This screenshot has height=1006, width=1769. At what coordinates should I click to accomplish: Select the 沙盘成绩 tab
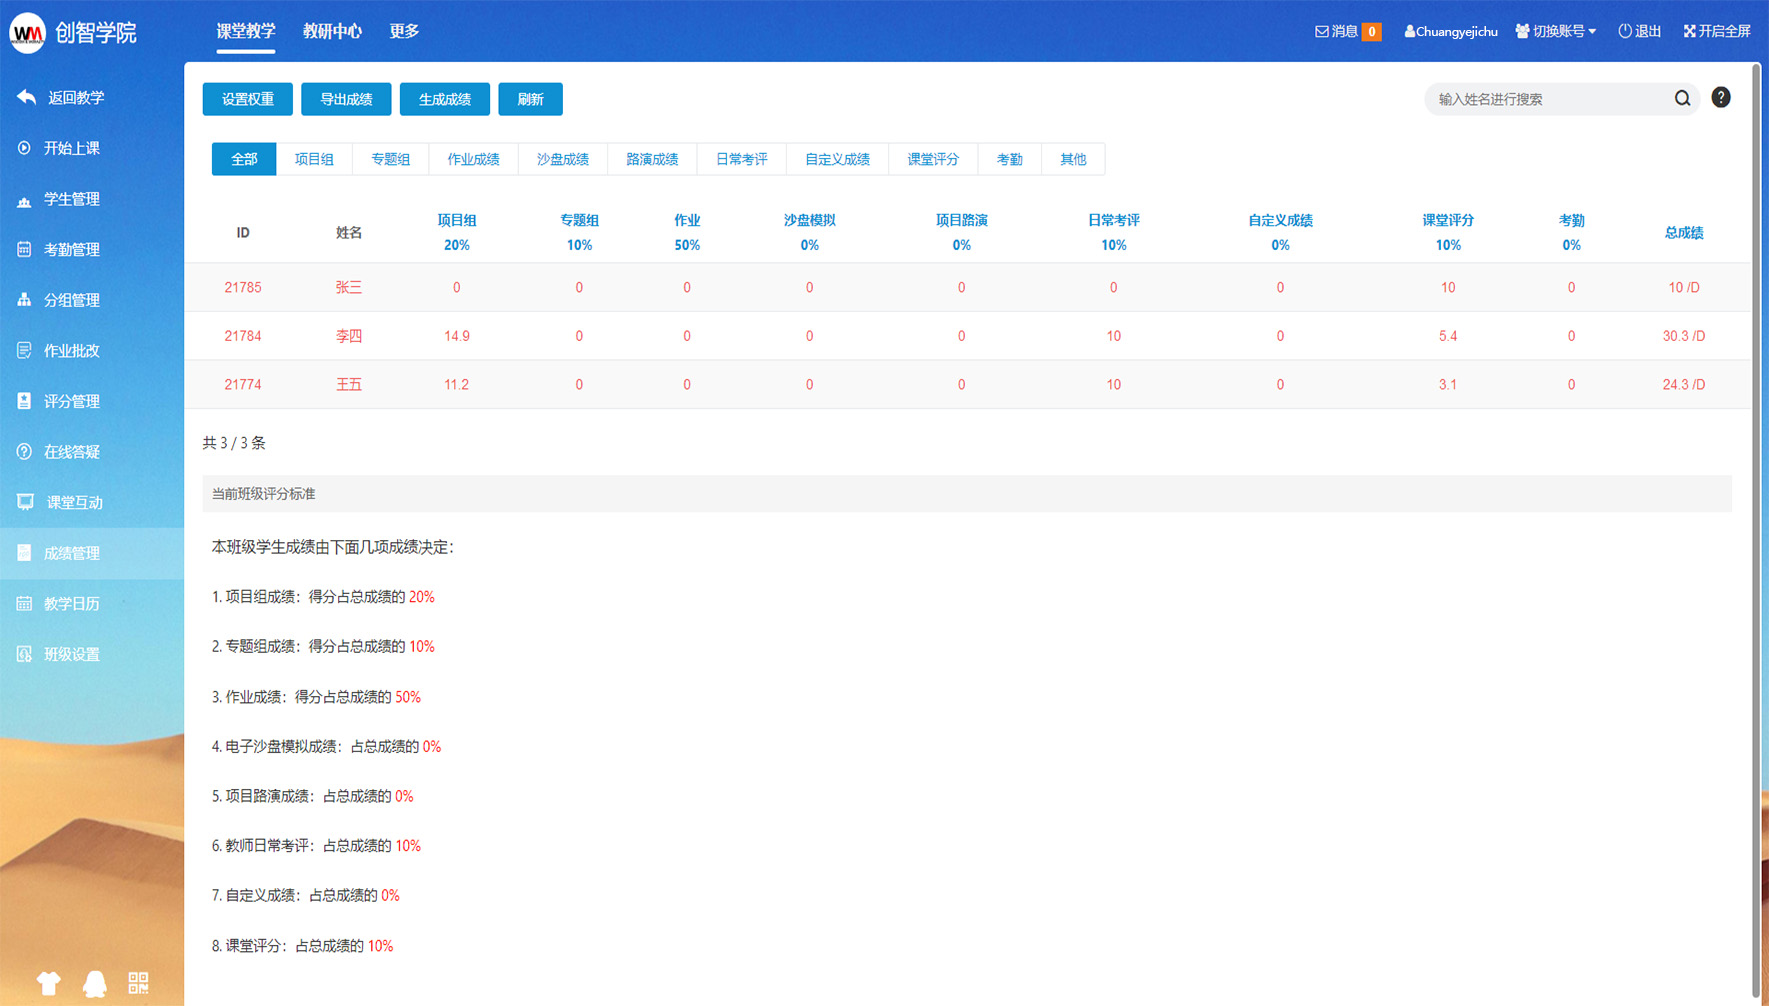tap(562, 159)
